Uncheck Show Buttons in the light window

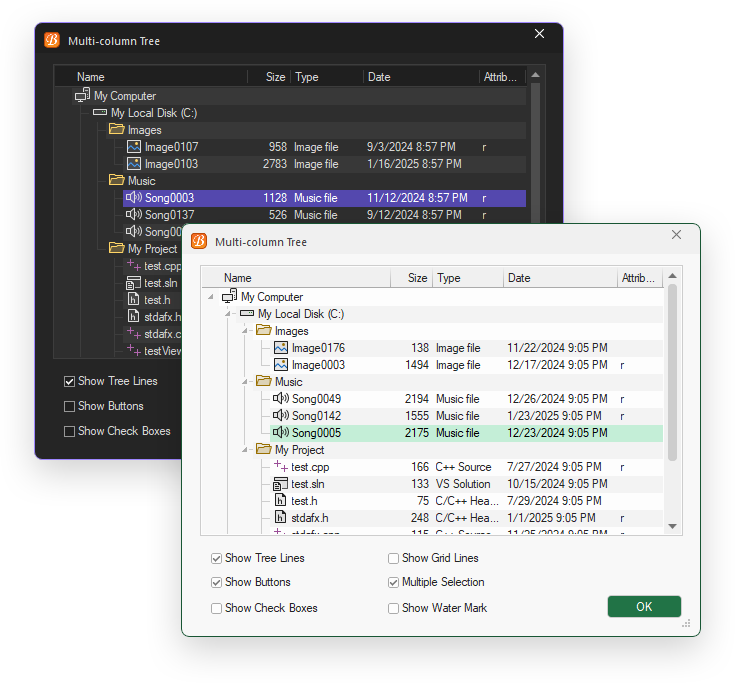tap(216, 583)
